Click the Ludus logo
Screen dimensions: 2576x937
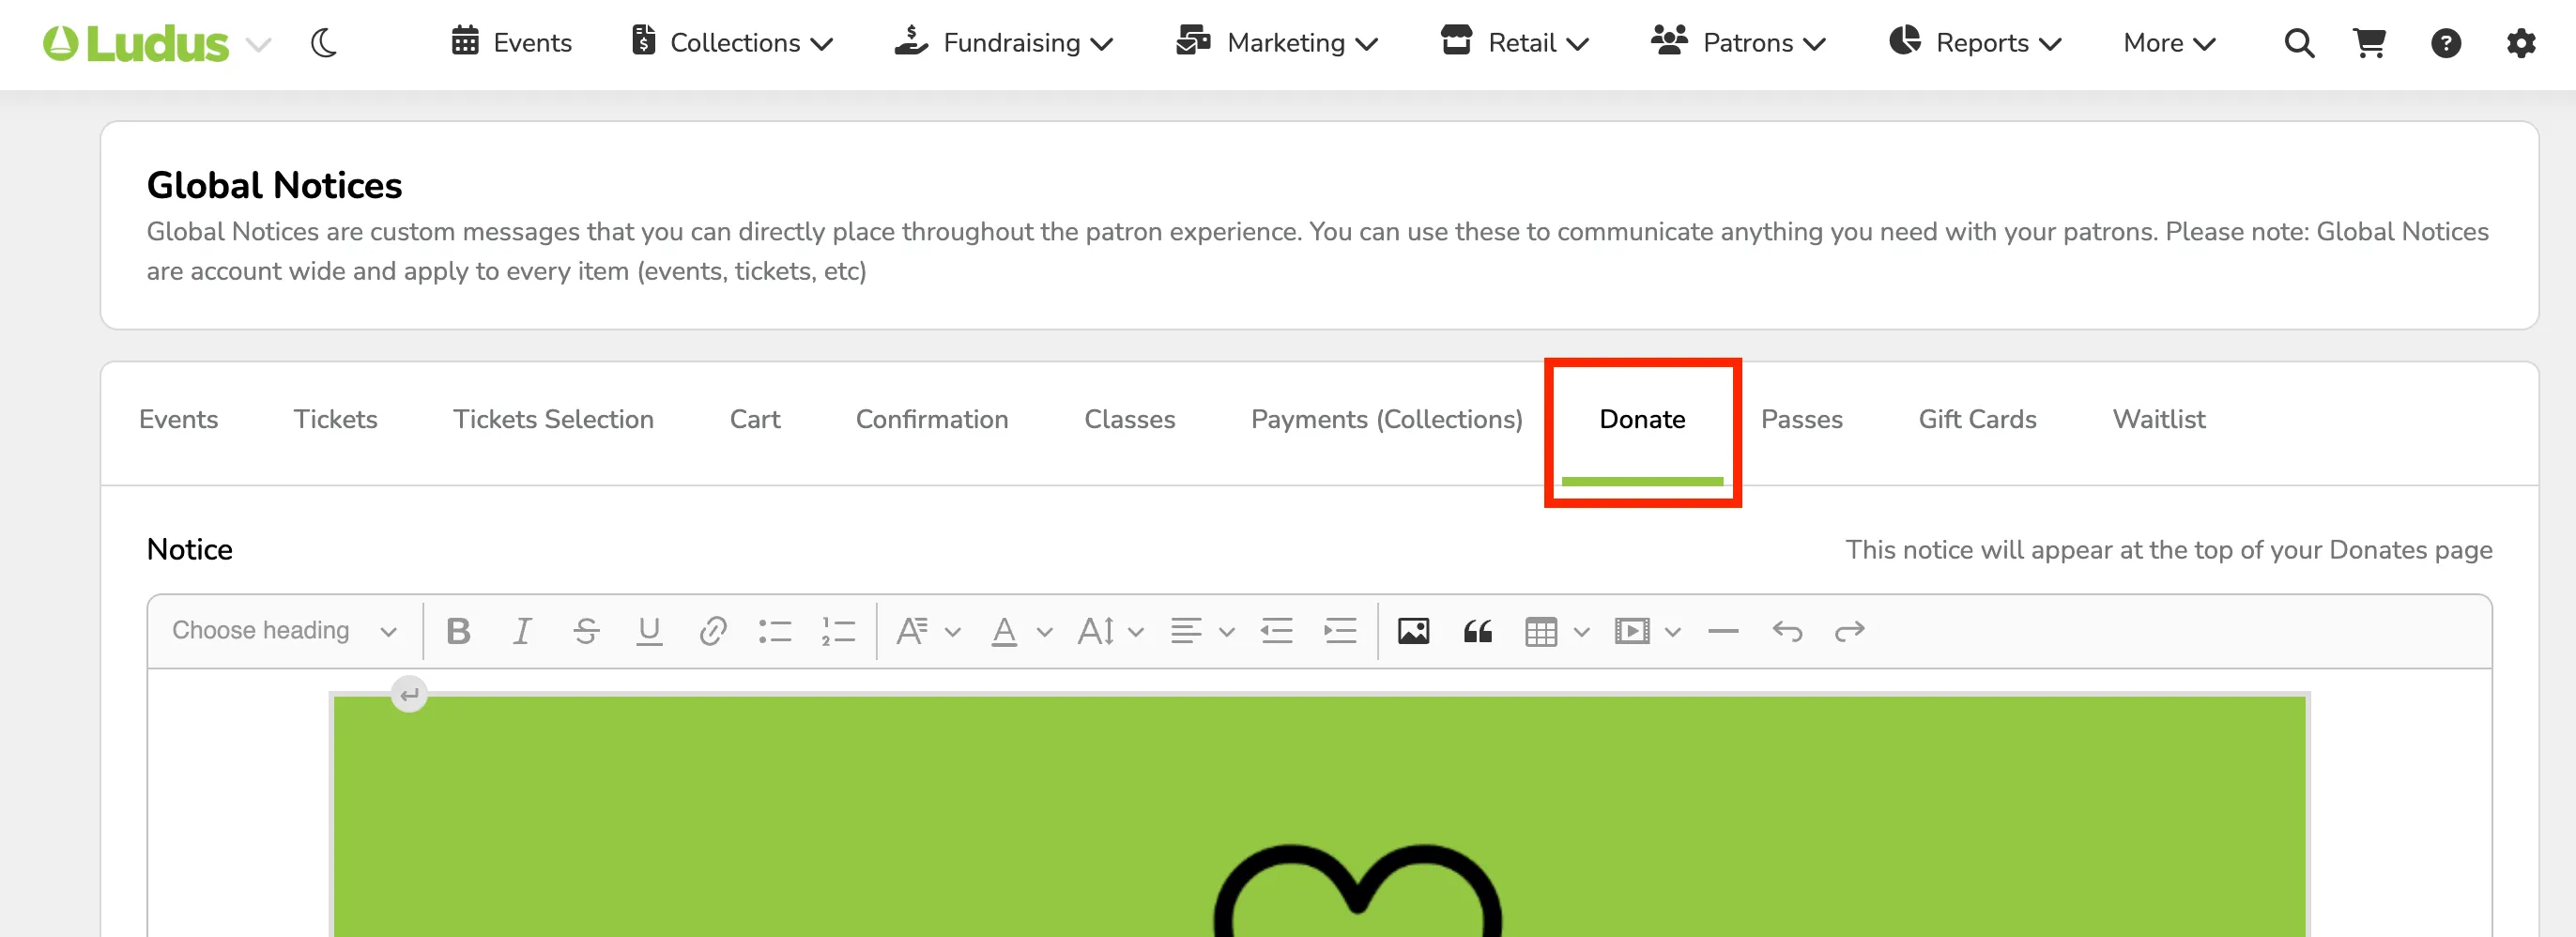point(136,43)
